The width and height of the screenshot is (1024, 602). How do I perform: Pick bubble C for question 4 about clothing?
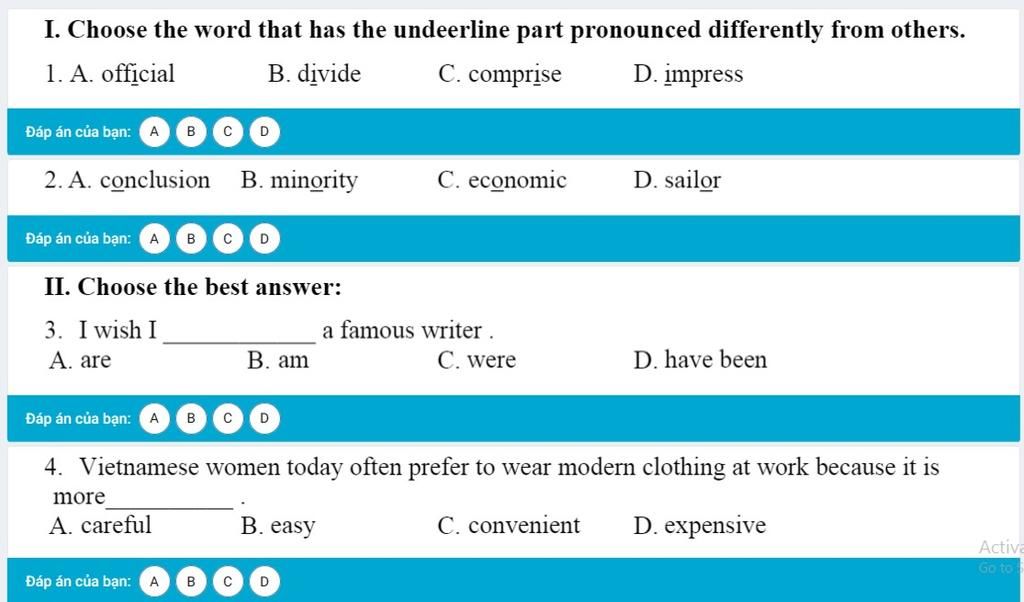click(228, 581)
